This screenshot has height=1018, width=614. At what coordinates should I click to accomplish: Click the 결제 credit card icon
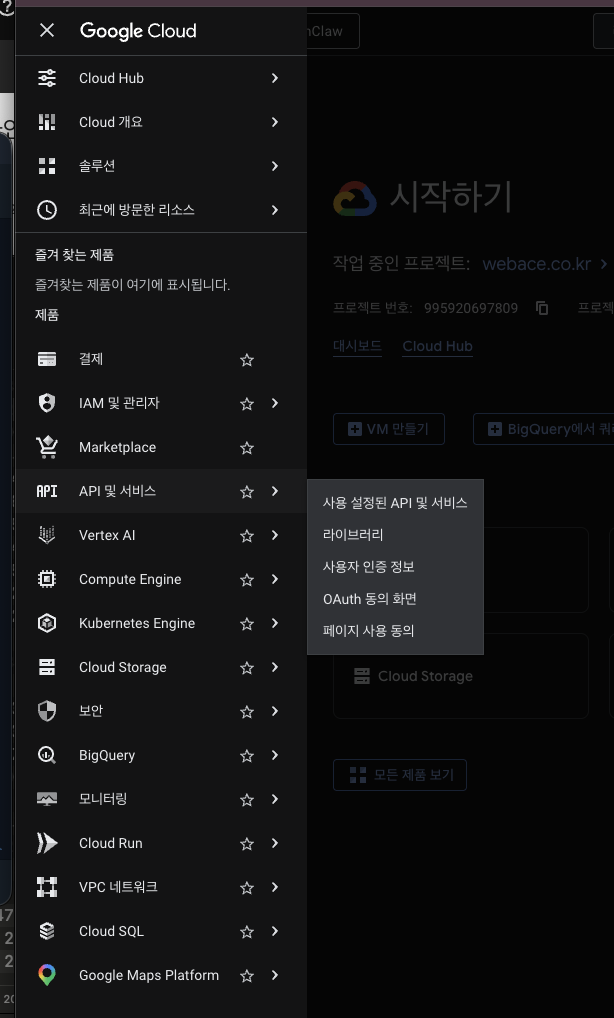coord(47,359)
